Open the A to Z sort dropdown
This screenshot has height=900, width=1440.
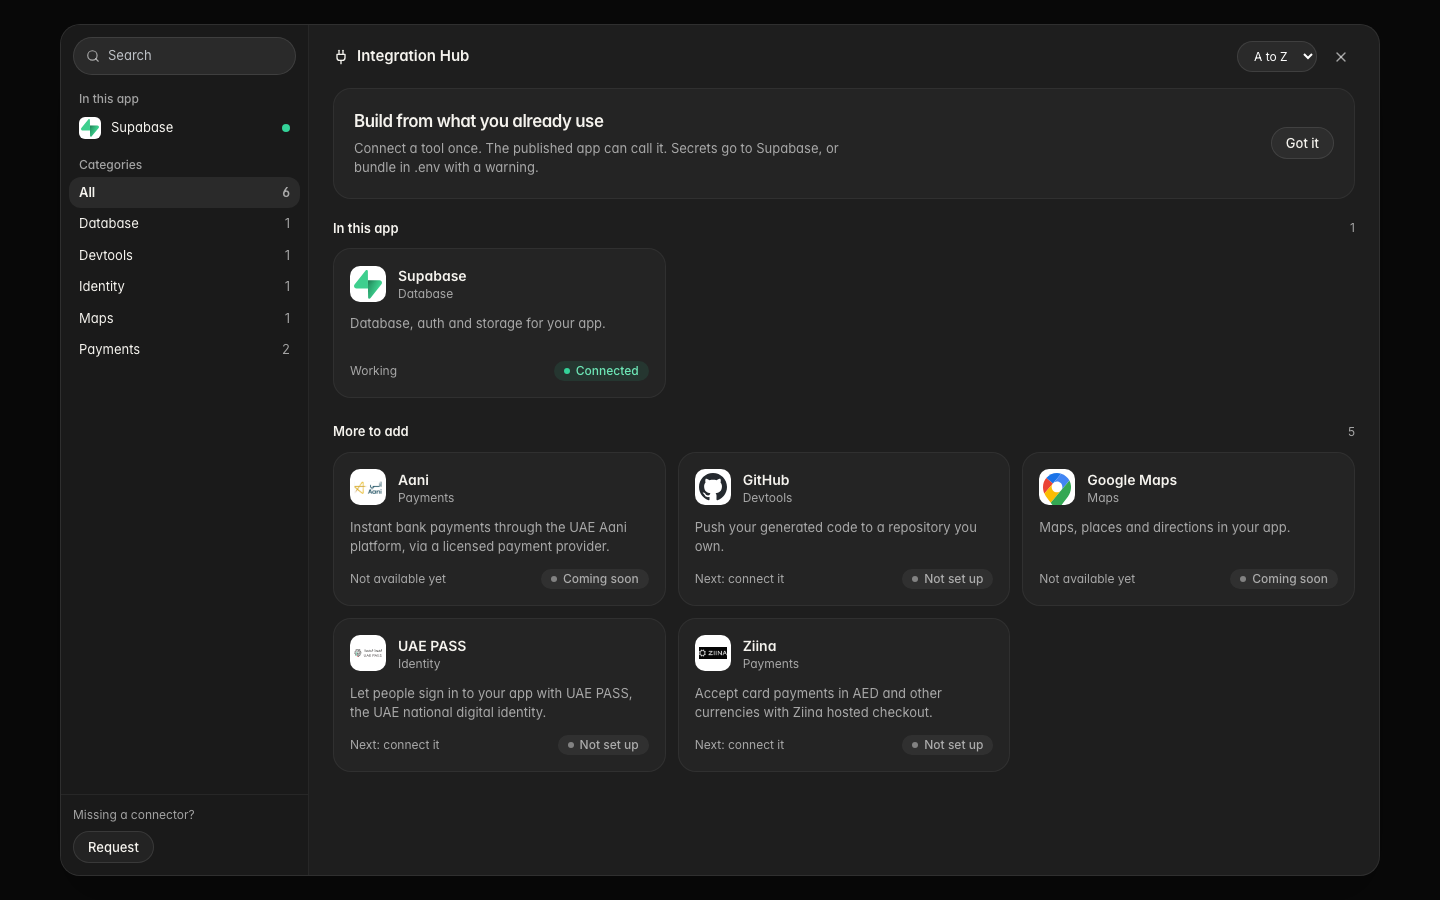coord(1277,57)
